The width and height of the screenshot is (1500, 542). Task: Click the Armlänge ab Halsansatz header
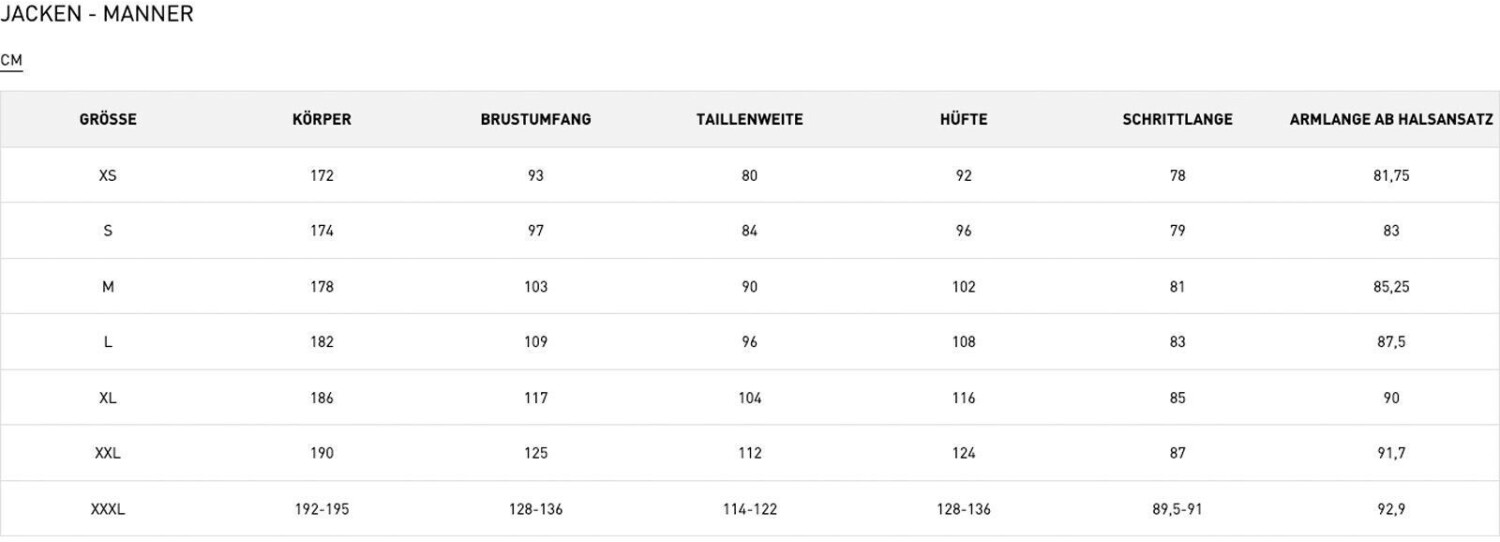click(1391, 120)
